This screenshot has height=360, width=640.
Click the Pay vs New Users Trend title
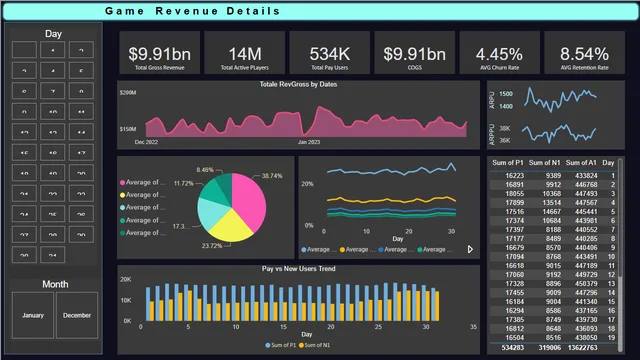(298, 269)
